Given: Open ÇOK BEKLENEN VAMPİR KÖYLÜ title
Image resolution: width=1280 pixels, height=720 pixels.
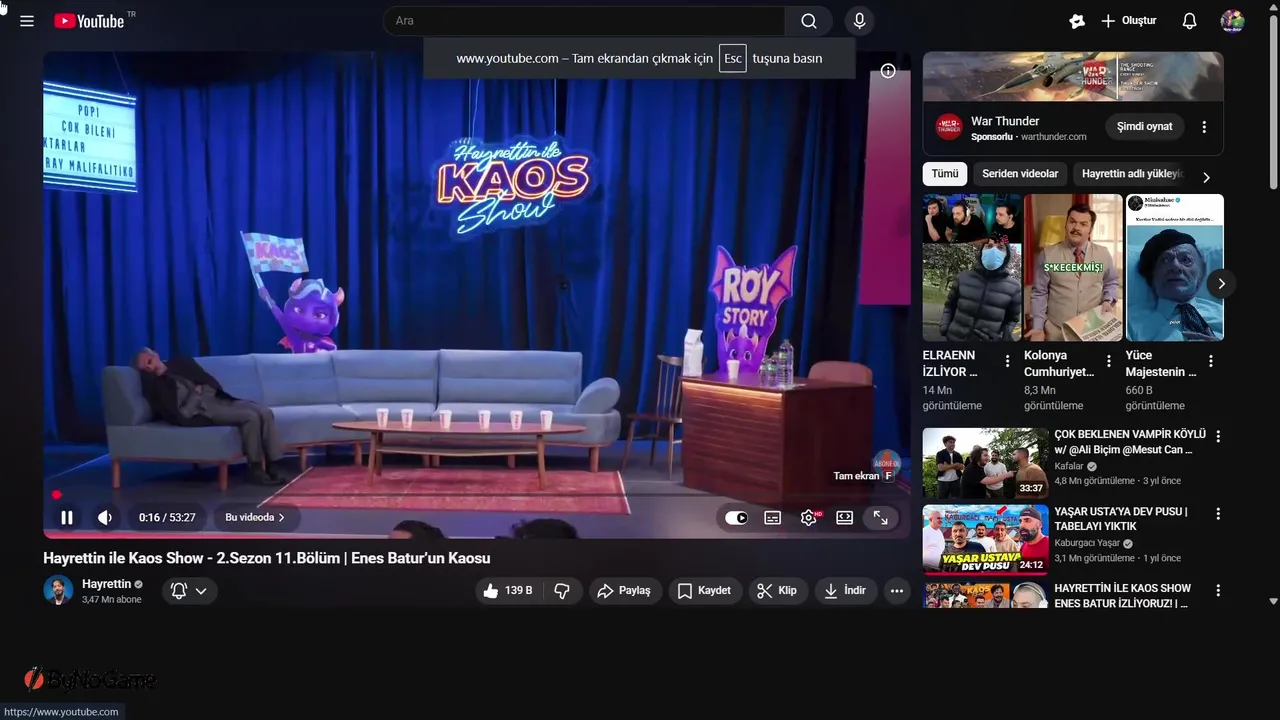Looking at the screenshot, I should 1130,442.
